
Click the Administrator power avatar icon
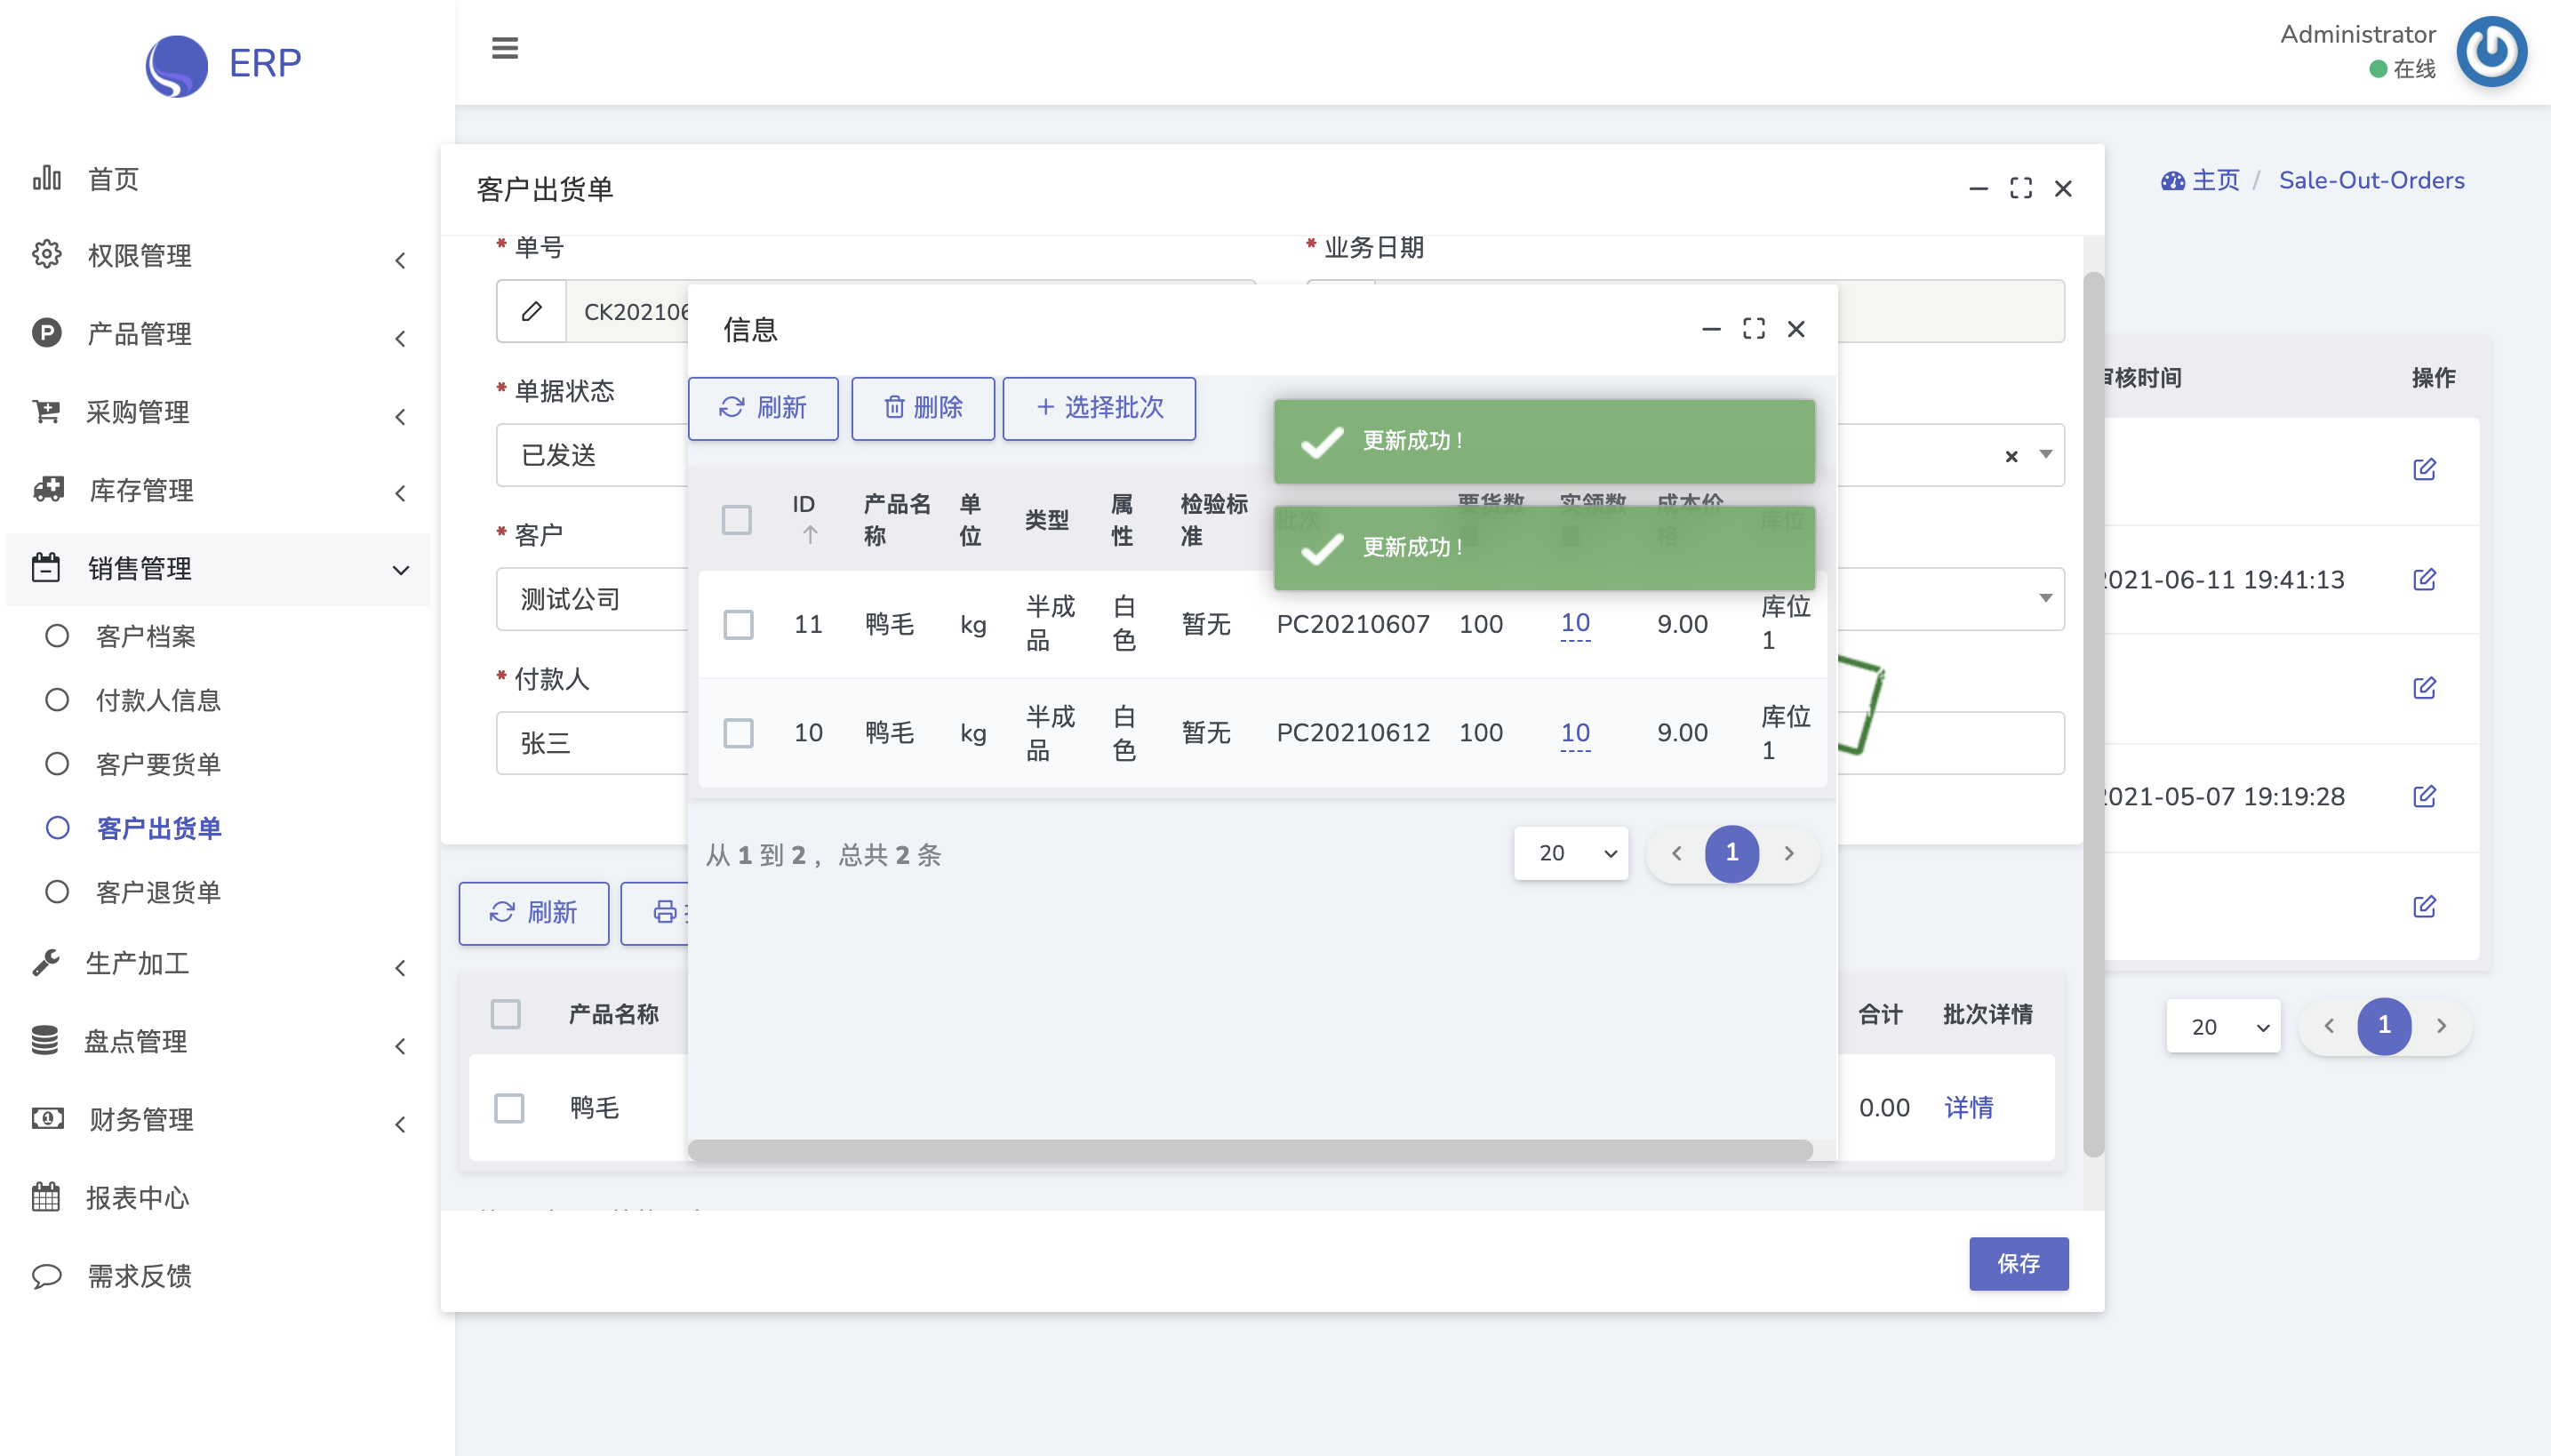[x=2491, y=52]
